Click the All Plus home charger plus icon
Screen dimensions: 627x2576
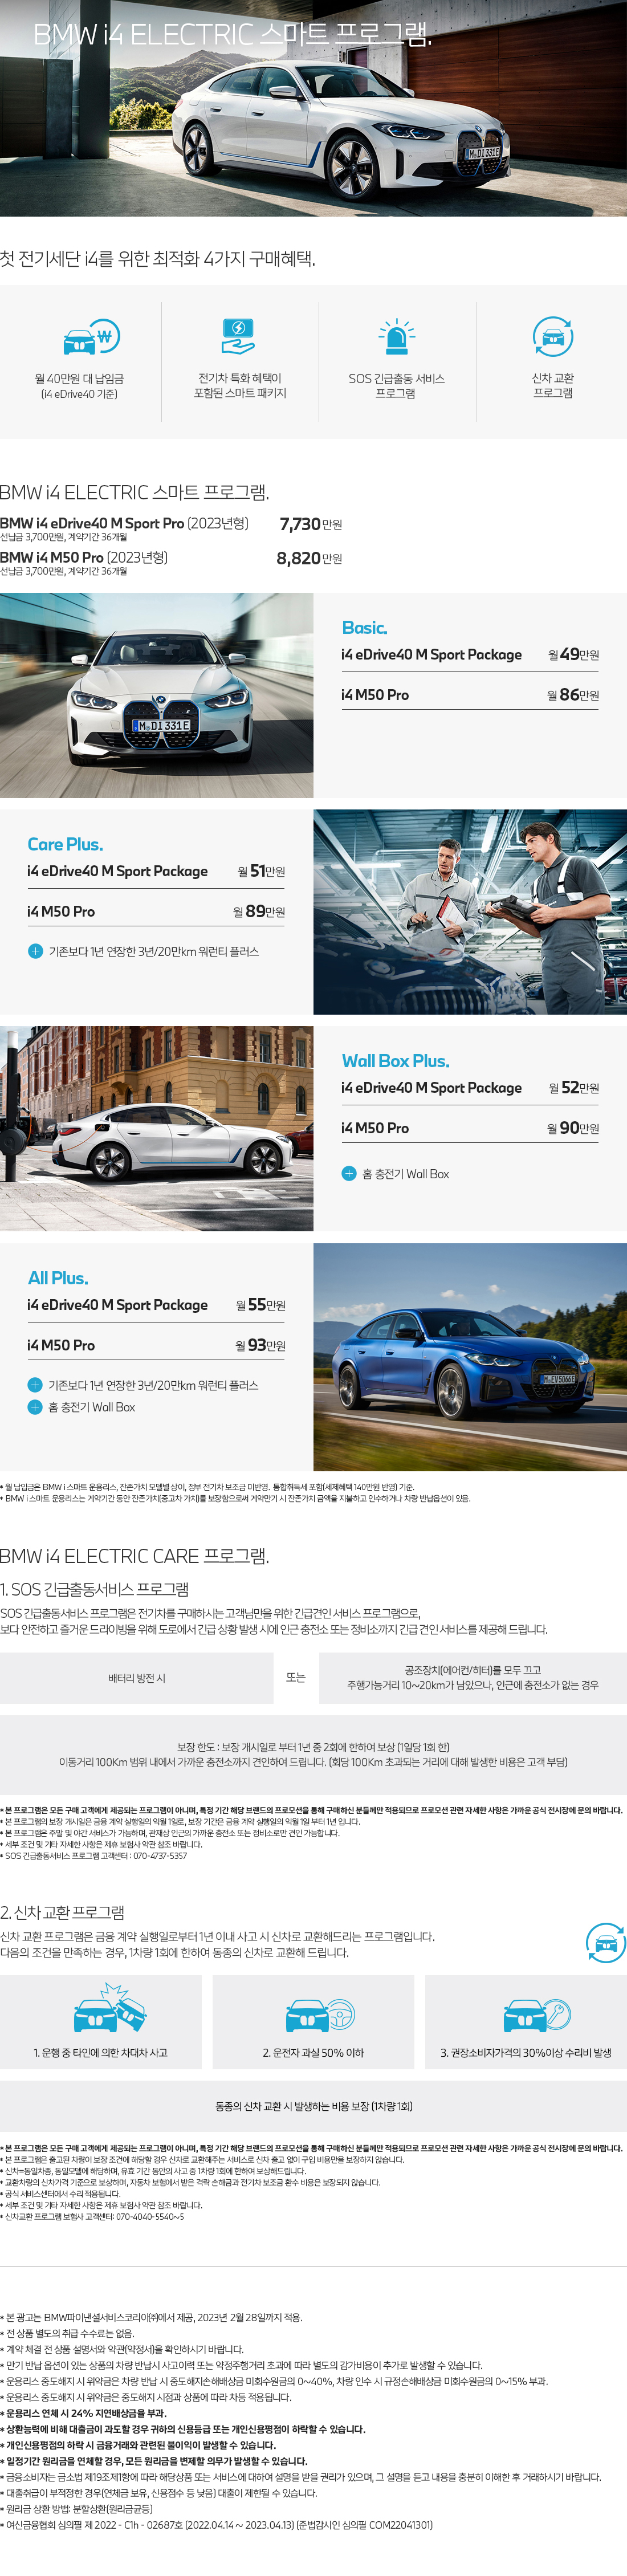[35, 1406]
